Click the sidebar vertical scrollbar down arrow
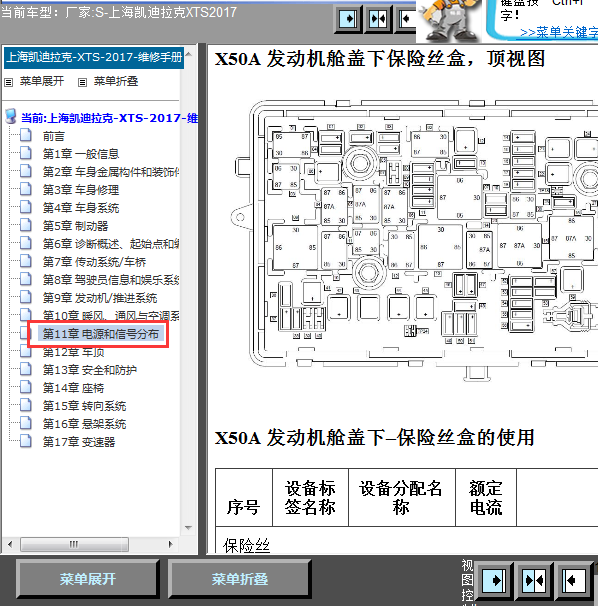 (x=189, y=528)
